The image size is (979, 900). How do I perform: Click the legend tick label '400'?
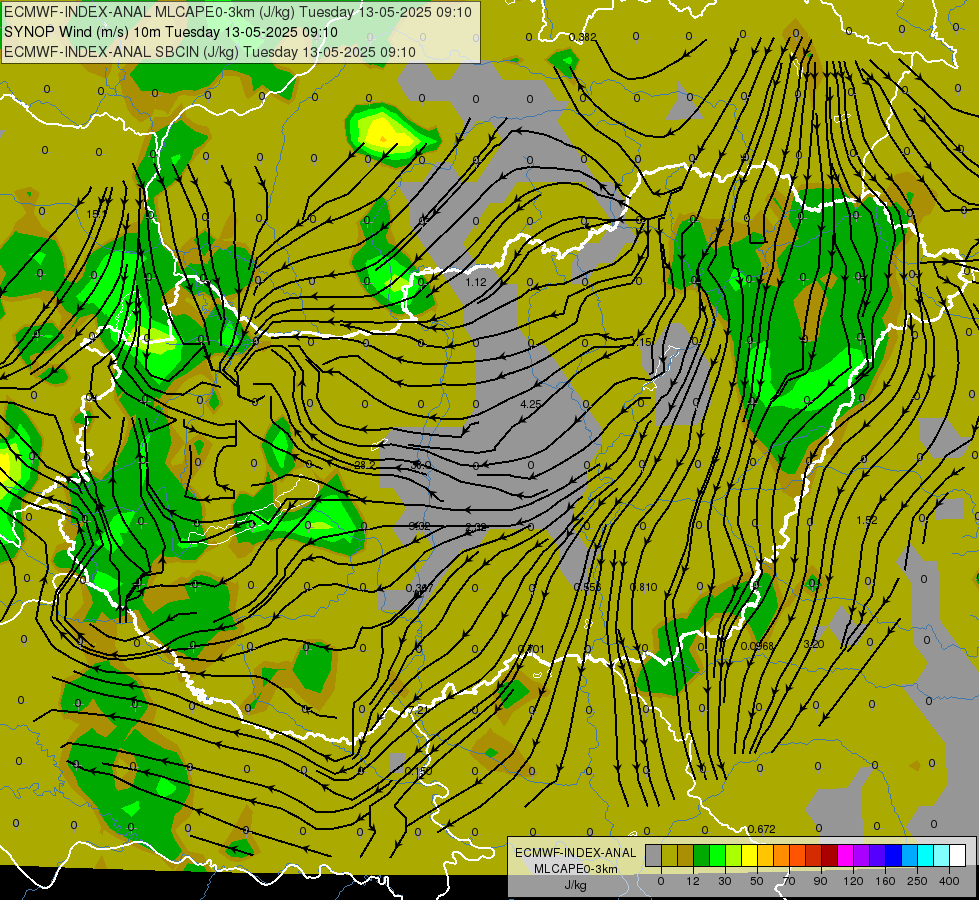click(x=949, y=881)
